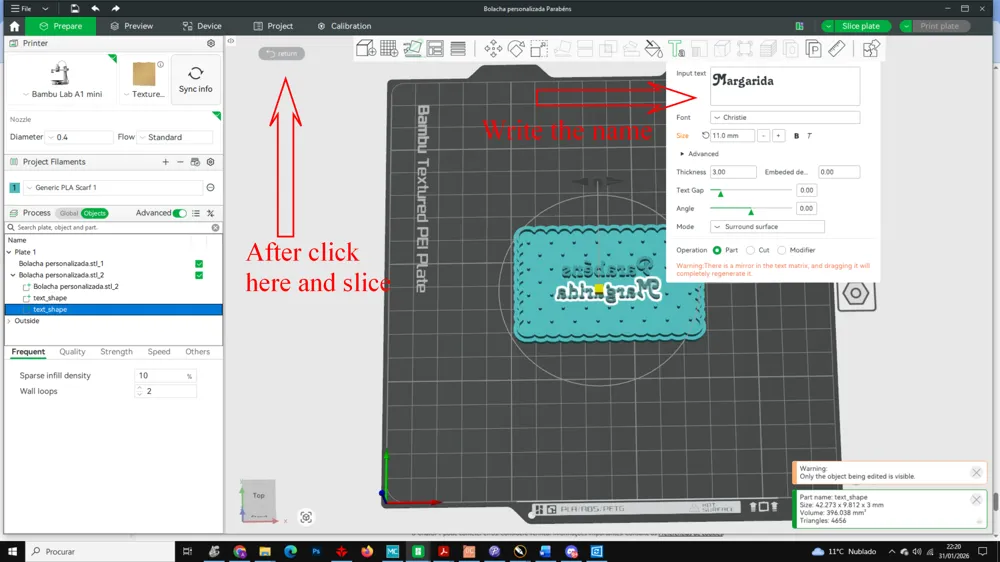Switch process scope to Global
The height and width of the screenshot is (562, 1000).
click(x=68, y=213)
